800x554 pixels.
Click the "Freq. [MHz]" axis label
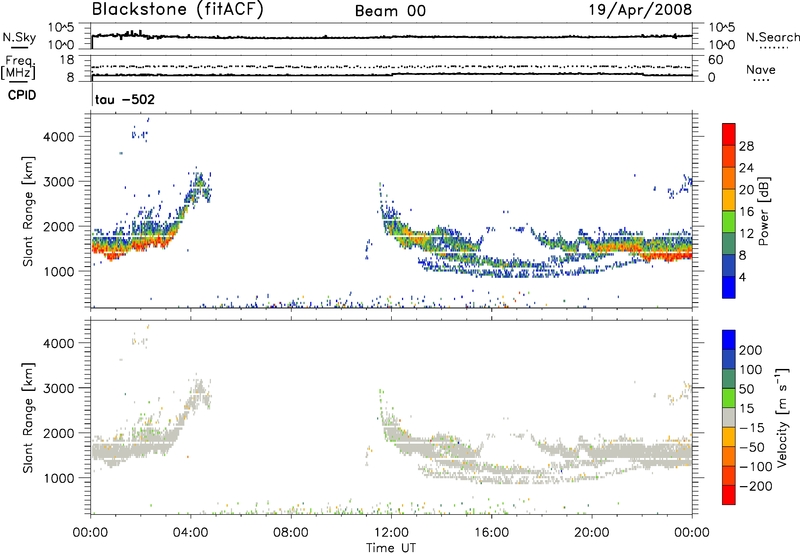(18, 68)
